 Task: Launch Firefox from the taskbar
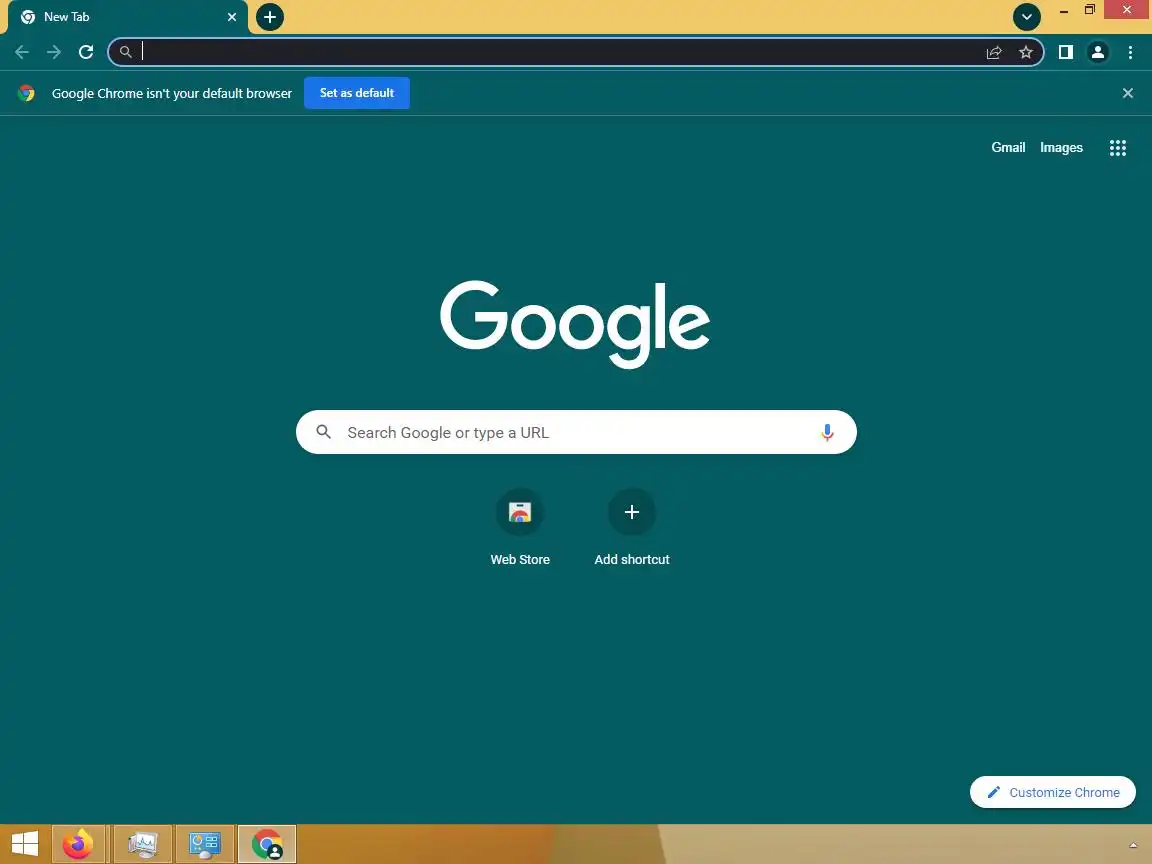[x=78, y=845]
